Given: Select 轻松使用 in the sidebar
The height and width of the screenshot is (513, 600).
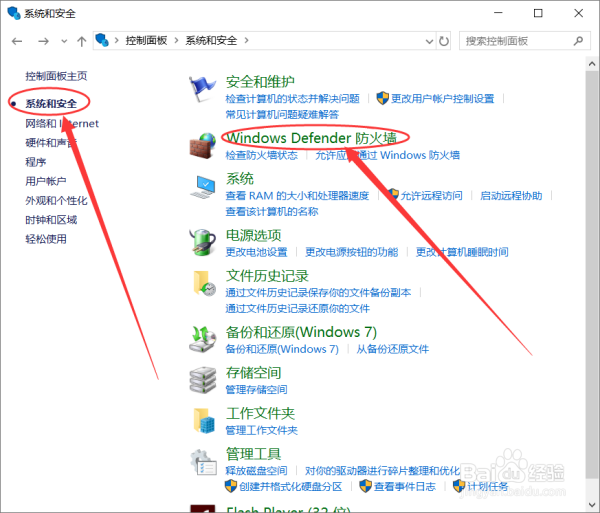Looking at the screenshot, I should click(x=46, y=239).
